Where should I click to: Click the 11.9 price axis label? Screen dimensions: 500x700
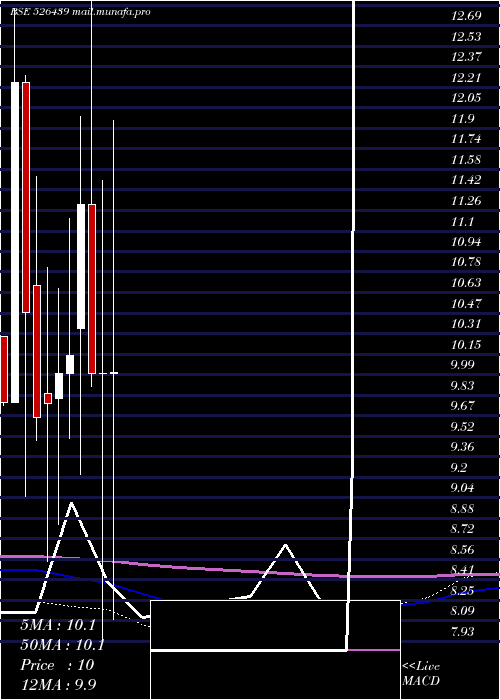(x=463, y=119)
